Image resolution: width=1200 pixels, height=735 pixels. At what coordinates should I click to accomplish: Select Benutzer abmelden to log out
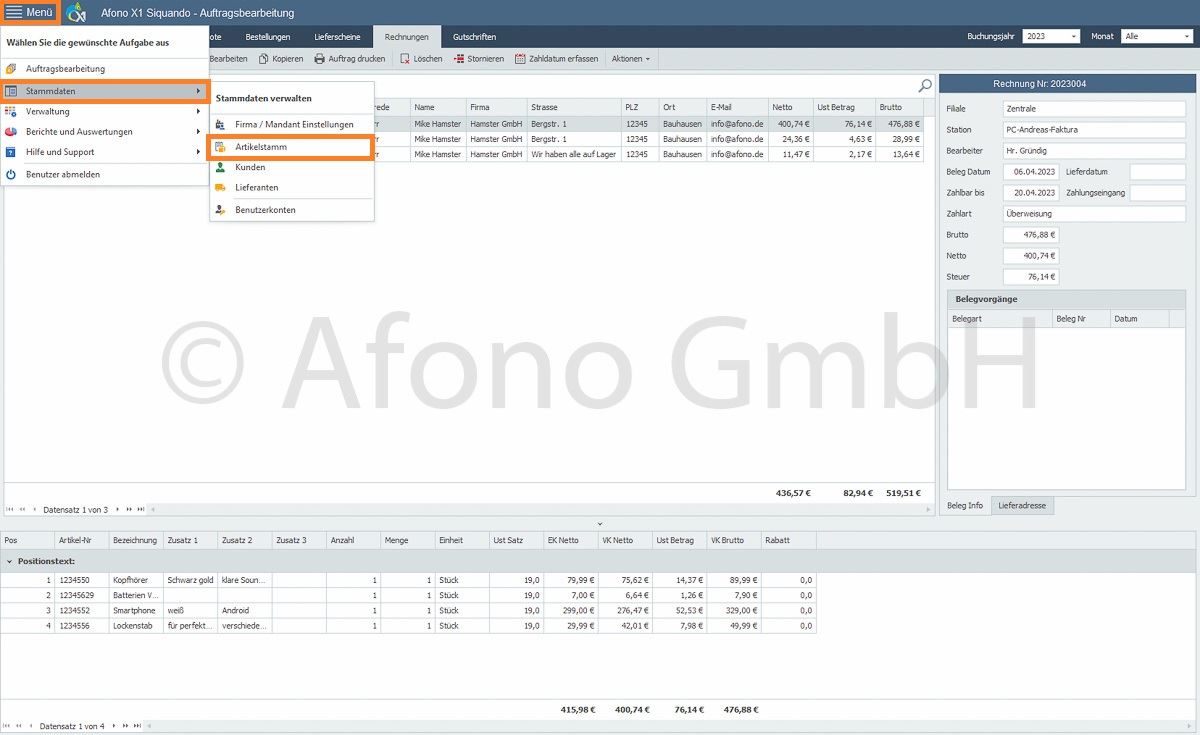[104, 174]
